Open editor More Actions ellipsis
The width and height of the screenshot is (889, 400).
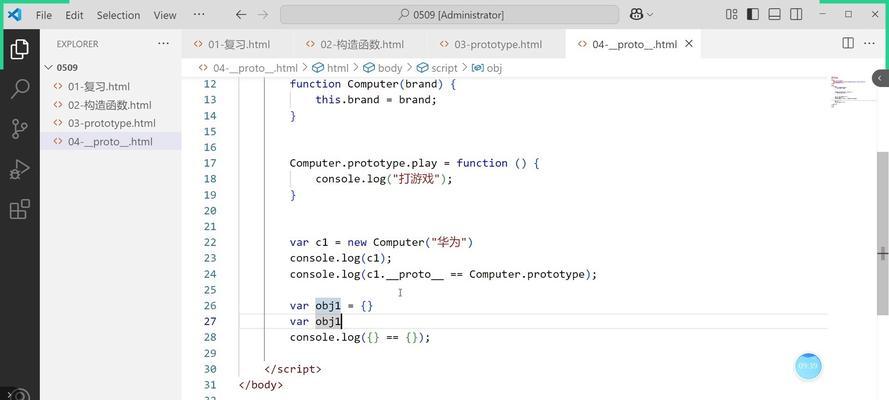click(x=869, y=43)
